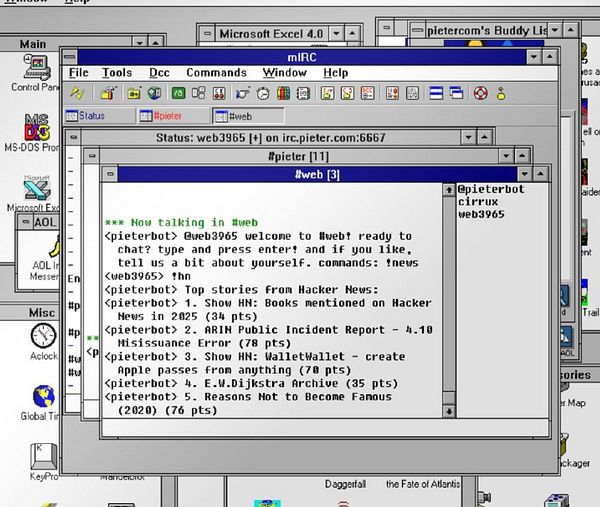Image resolution: width=600 pixels, height=507 pixels.
Task: Click the Microsoft Excel 4.0 title bar
Action: [272, 34]
